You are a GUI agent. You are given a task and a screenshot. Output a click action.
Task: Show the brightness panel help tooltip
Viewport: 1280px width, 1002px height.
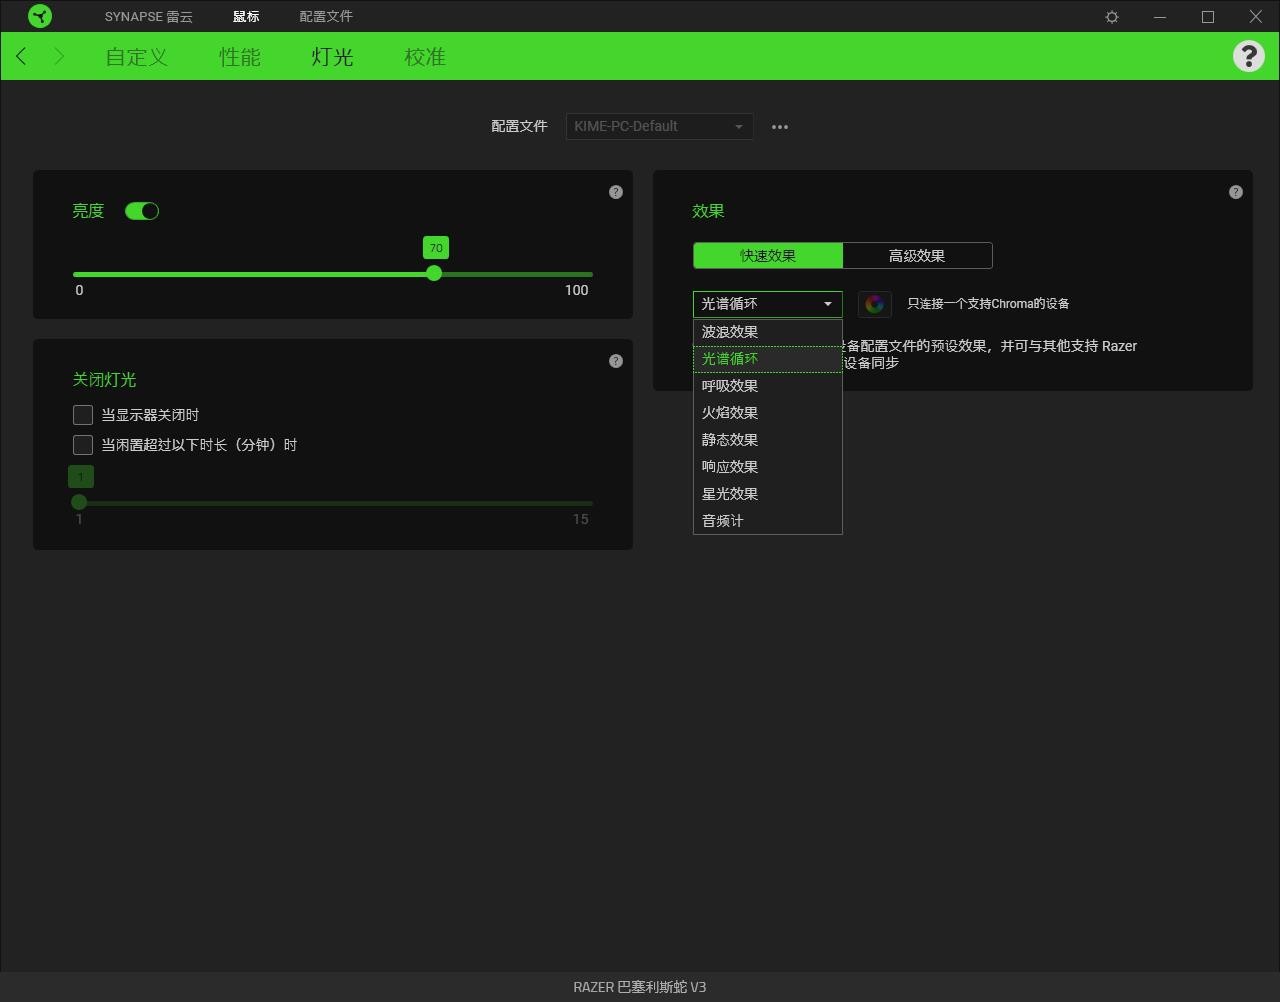coord(616,192)
